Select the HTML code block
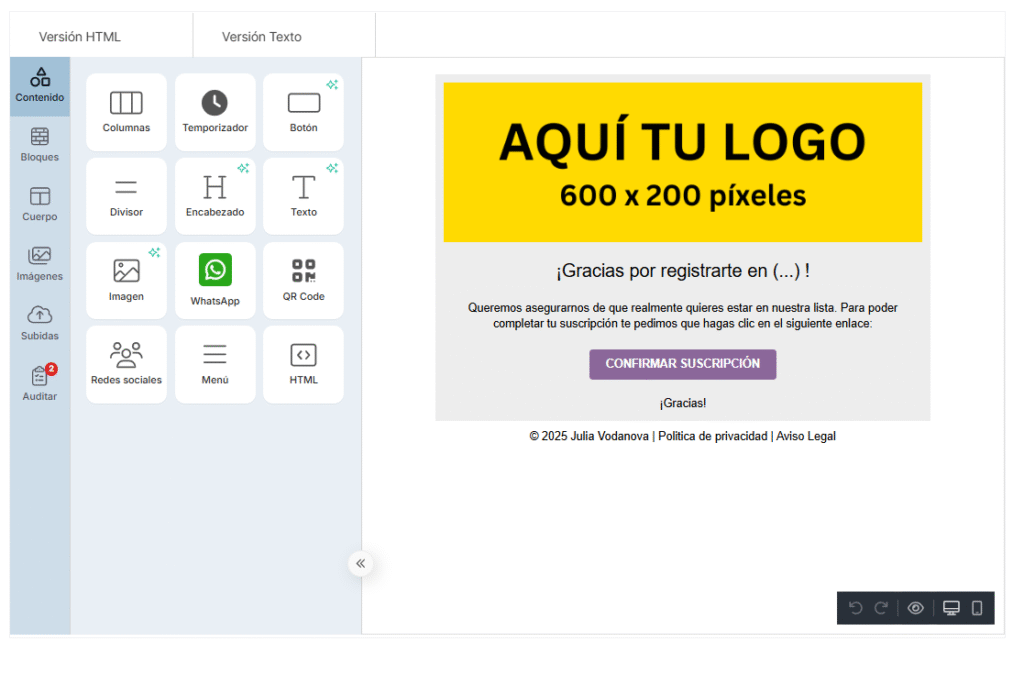Viewport: 1024px width, 675px height. click(x=303, y=364)
